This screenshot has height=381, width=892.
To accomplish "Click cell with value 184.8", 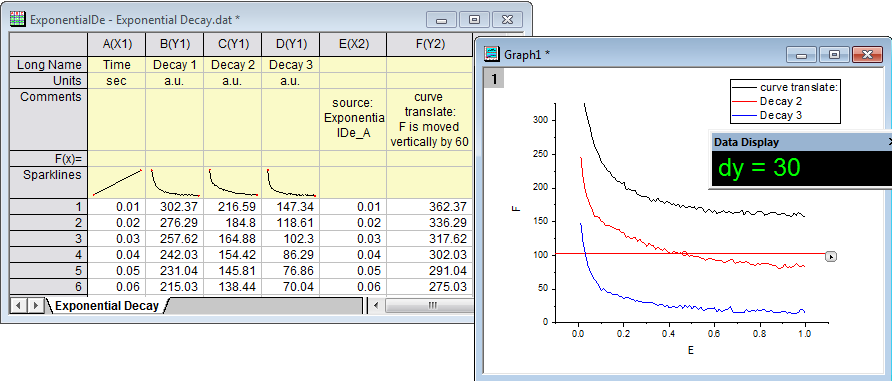I will (x=233, y=222).
